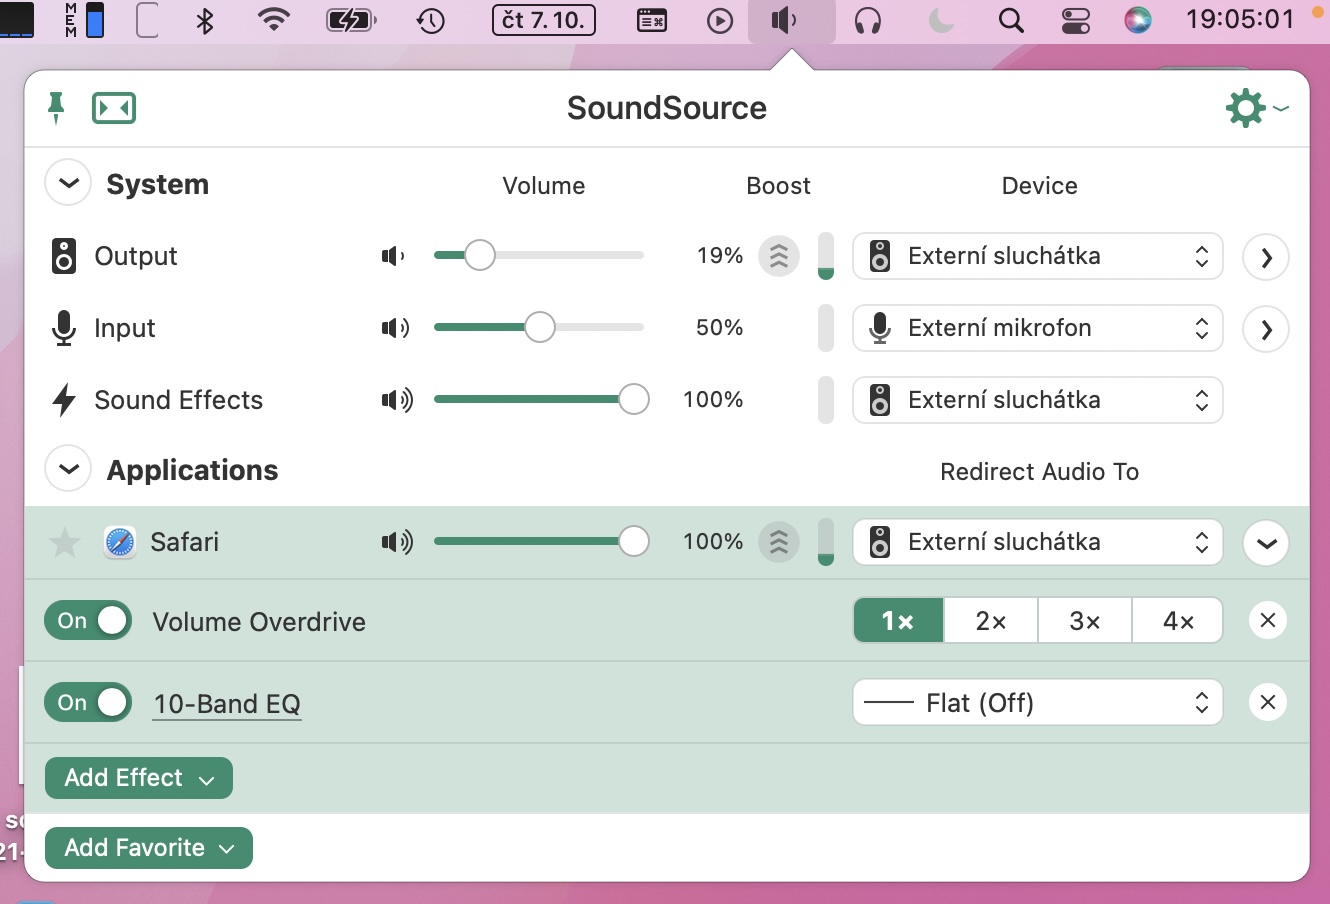Click the Add Favorite button
Screen dimensions: 1330x904
click(x=149, y=848)
